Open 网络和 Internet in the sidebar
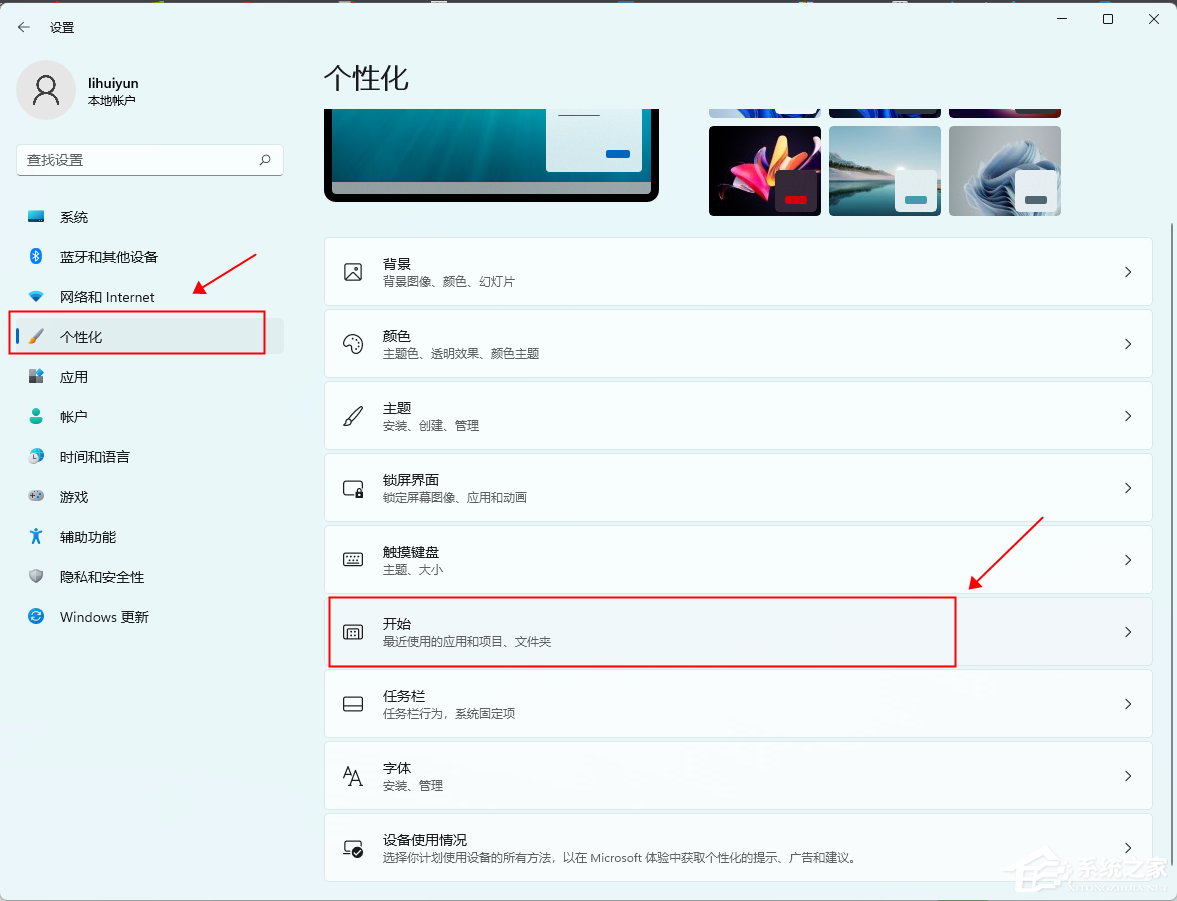The width and height of the screenshot is (1177, 901). pyautogui.click(x=150, y=297)
